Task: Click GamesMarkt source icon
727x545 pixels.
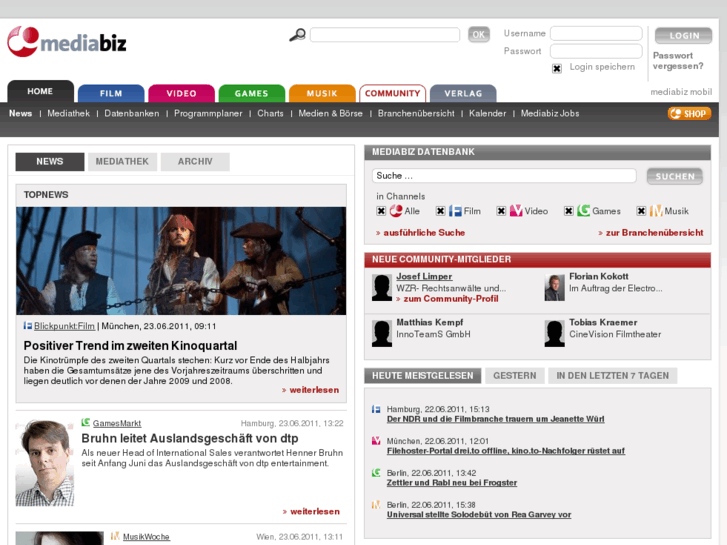Action: pos(86,423)
